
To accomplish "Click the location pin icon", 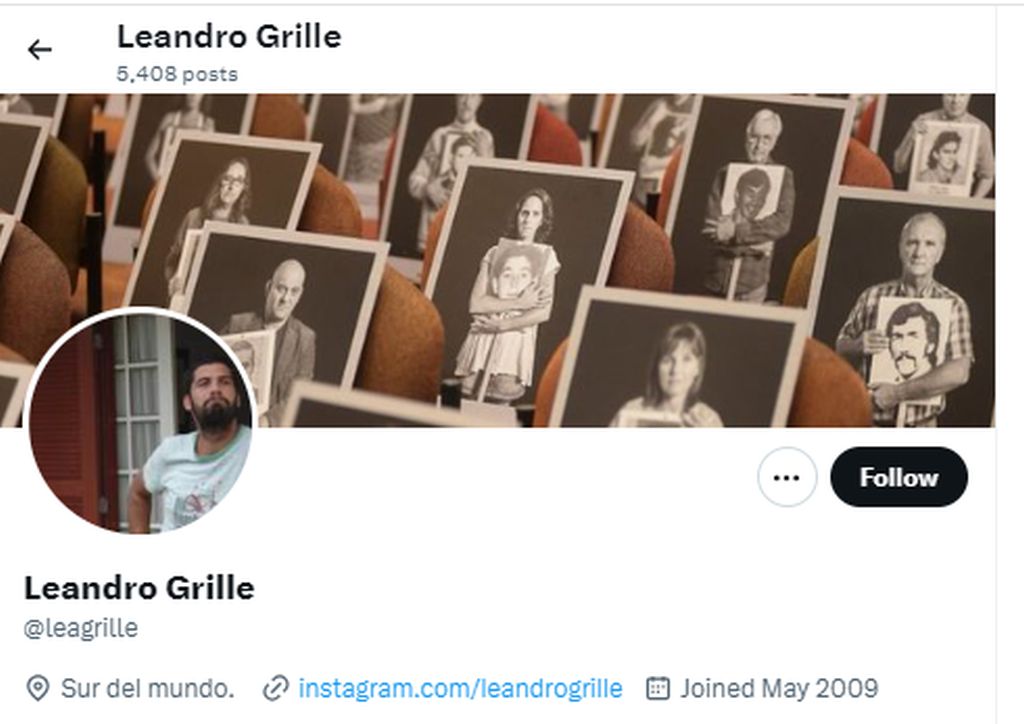I will coord(38,689).
